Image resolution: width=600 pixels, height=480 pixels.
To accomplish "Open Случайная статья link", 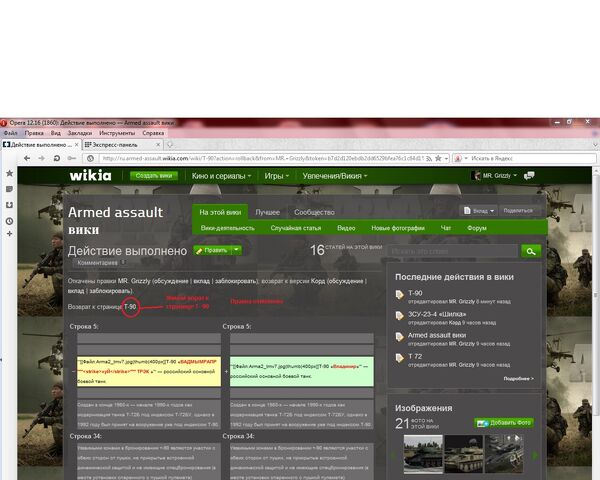I will click(296, 228).
